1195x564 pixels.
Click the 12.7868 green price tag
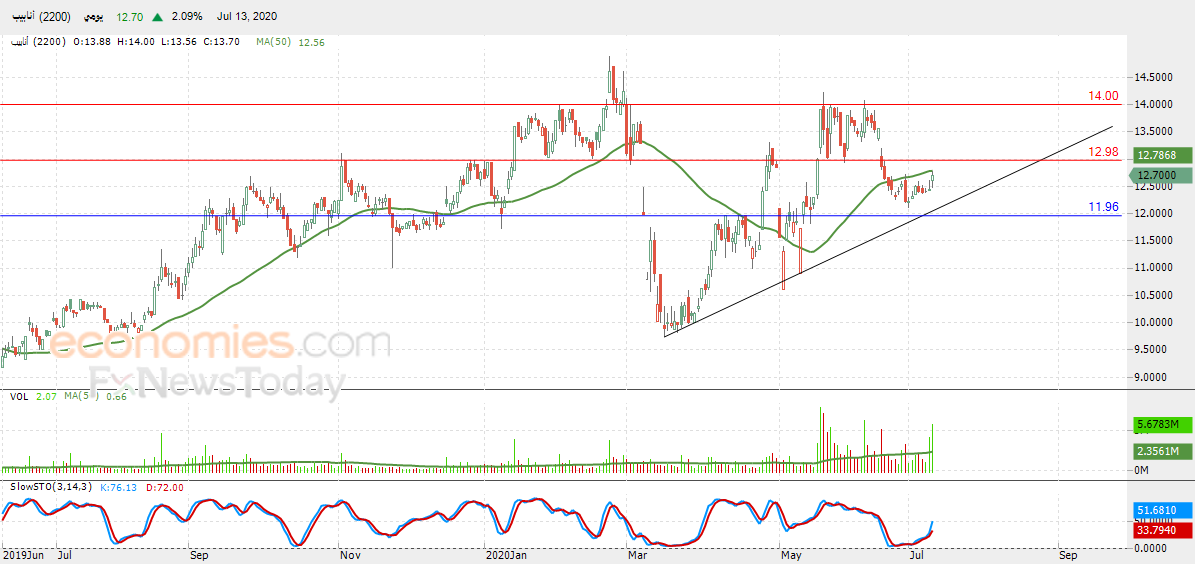[1160, 155]
